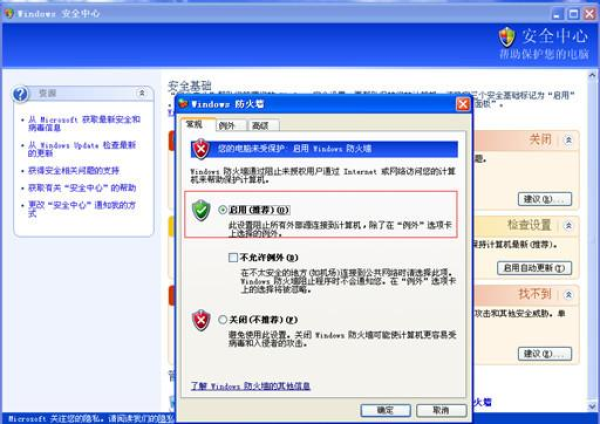This screenshot has width=600, height=424.
Task: Close the Windows 安全中心 window
Action: (589, 14)
